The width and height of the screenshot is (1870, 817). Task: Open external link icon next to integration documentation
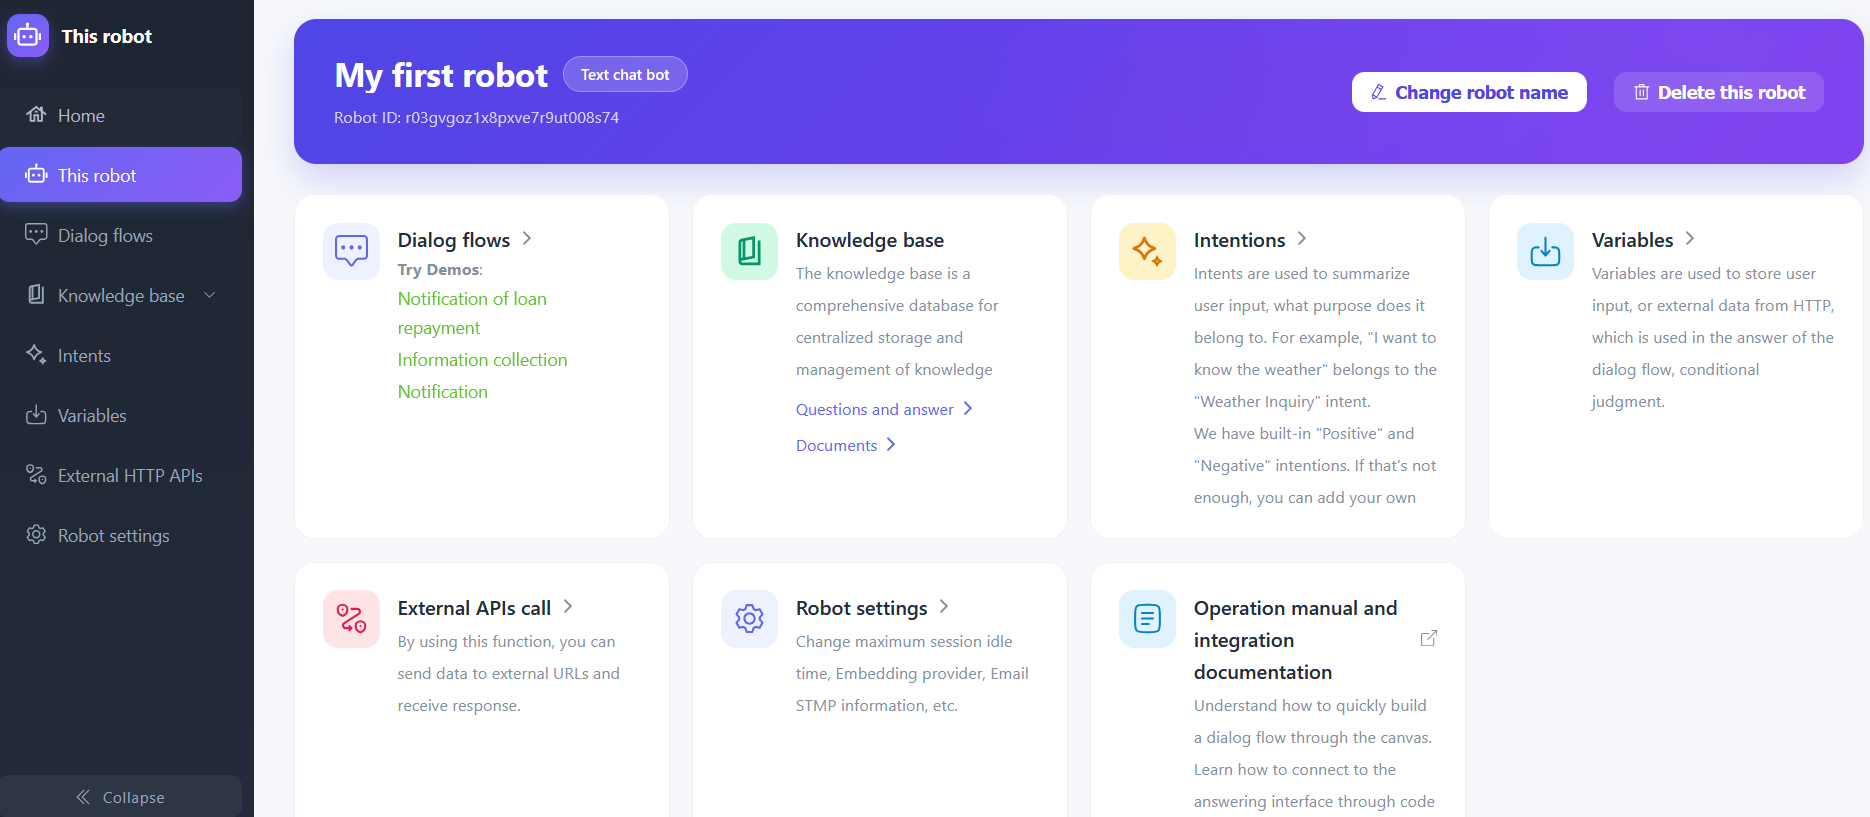point(1429,638)
